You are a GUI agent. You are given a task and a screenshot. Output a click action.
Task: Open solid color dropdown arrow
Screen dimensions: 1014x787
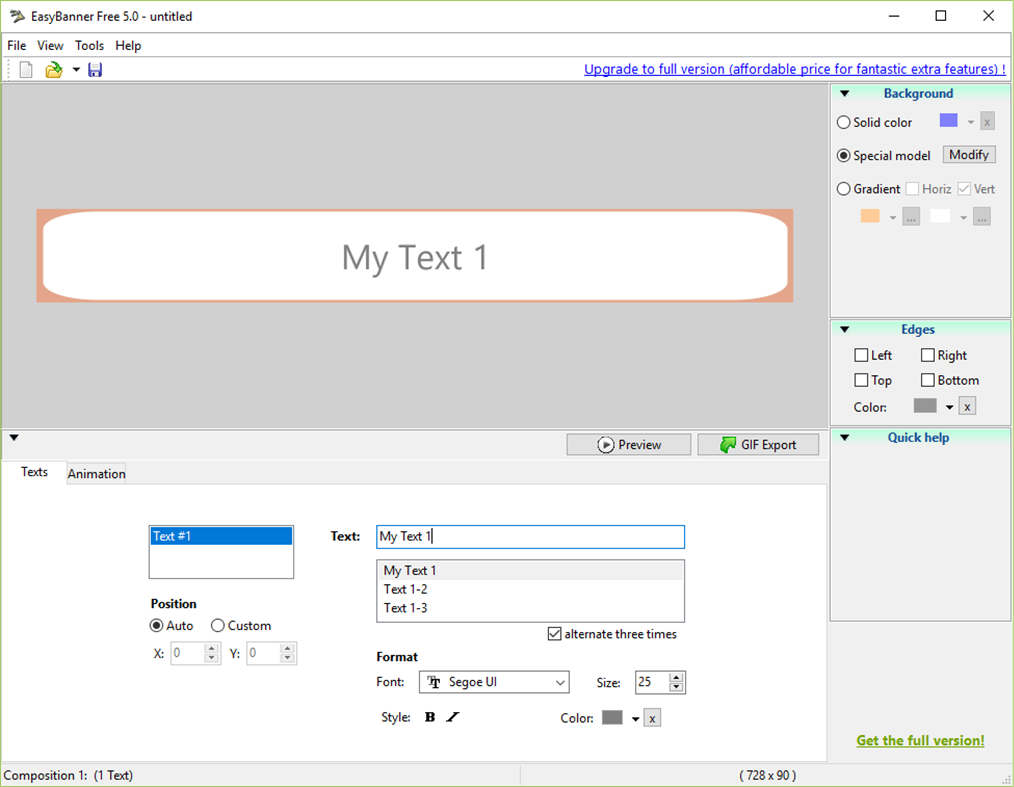click(971, 122)
